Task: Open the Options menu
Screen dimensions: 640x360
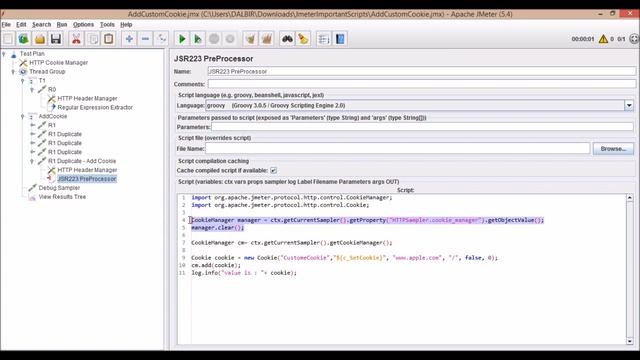Action: (83, 24)
